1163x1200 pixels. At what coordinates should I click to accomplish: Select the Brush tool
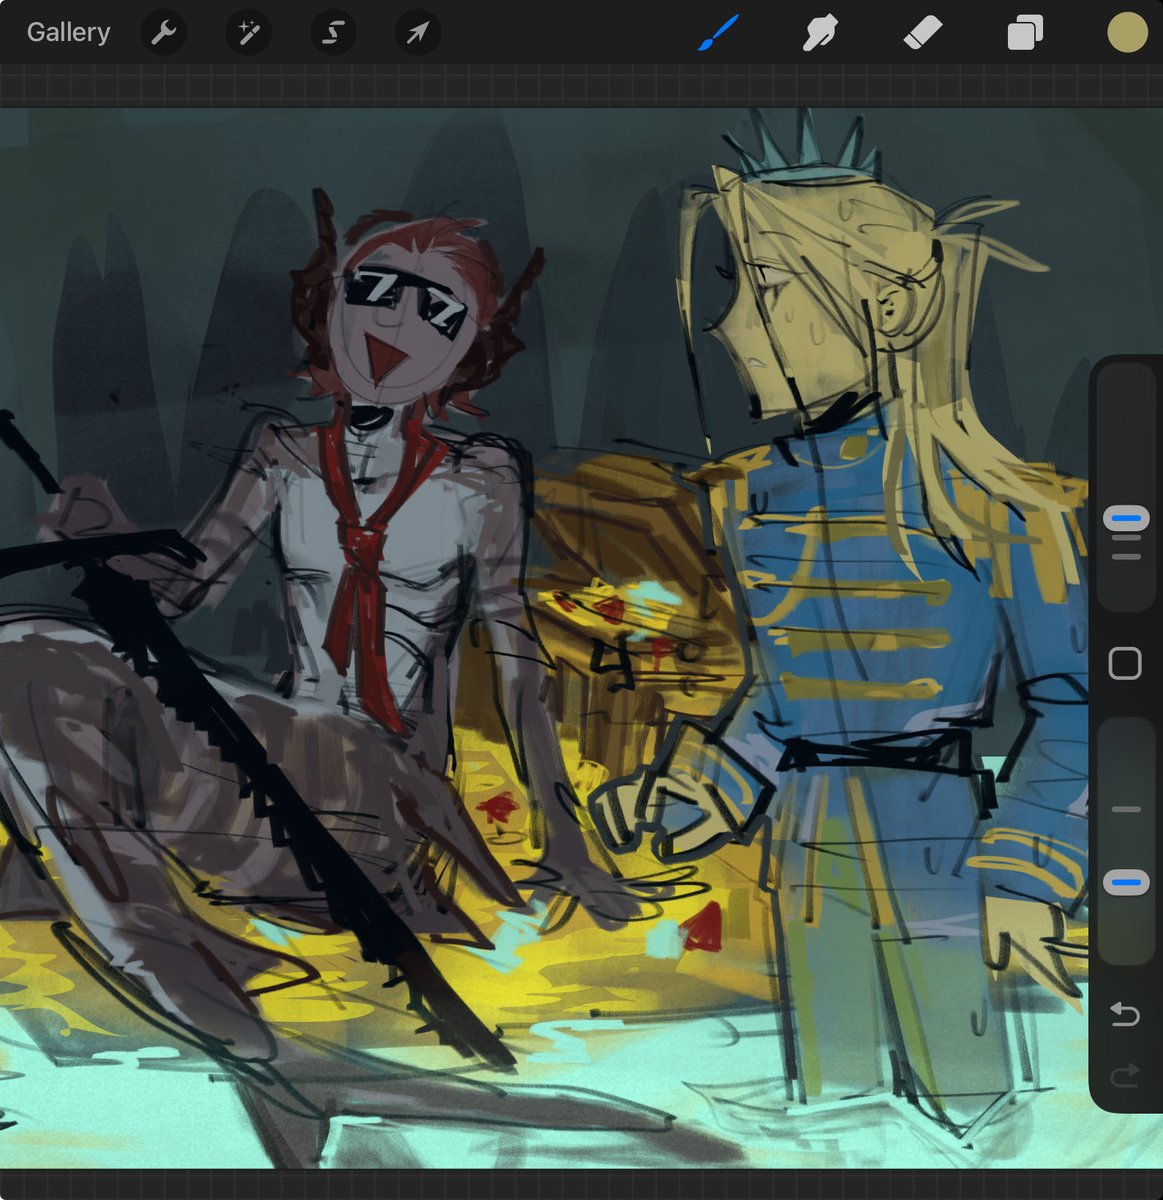[x=717, y=33]
